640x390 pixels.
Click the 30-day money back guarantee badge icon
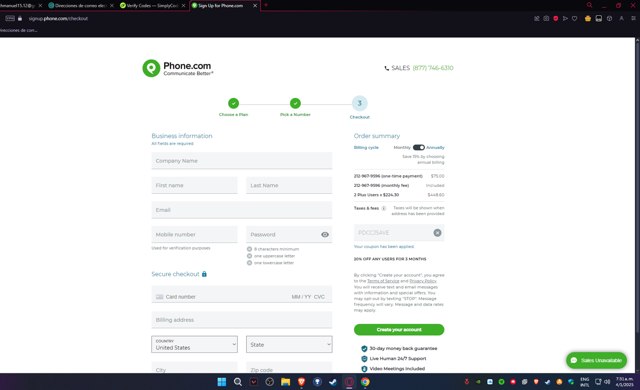(x=364, y=348)
